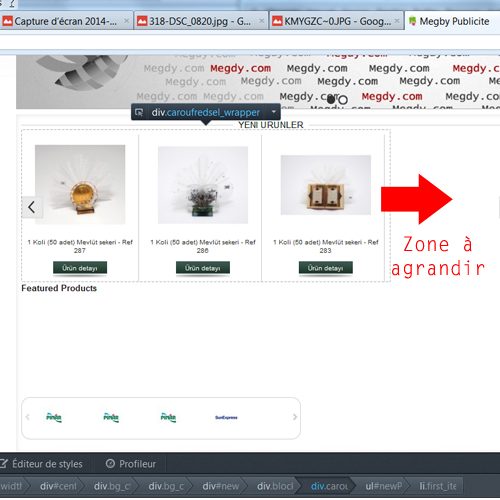Screen dimensions: 500x500
Task: Click the first Pınar brand logo
Action: tap(54, 417)
